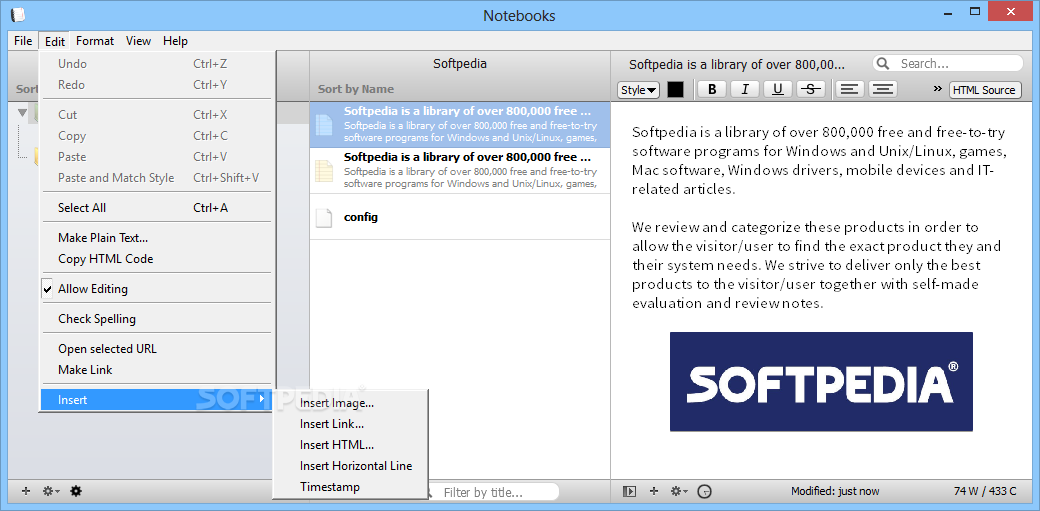
Task: Open the Style dropdown
Action: 638,90
